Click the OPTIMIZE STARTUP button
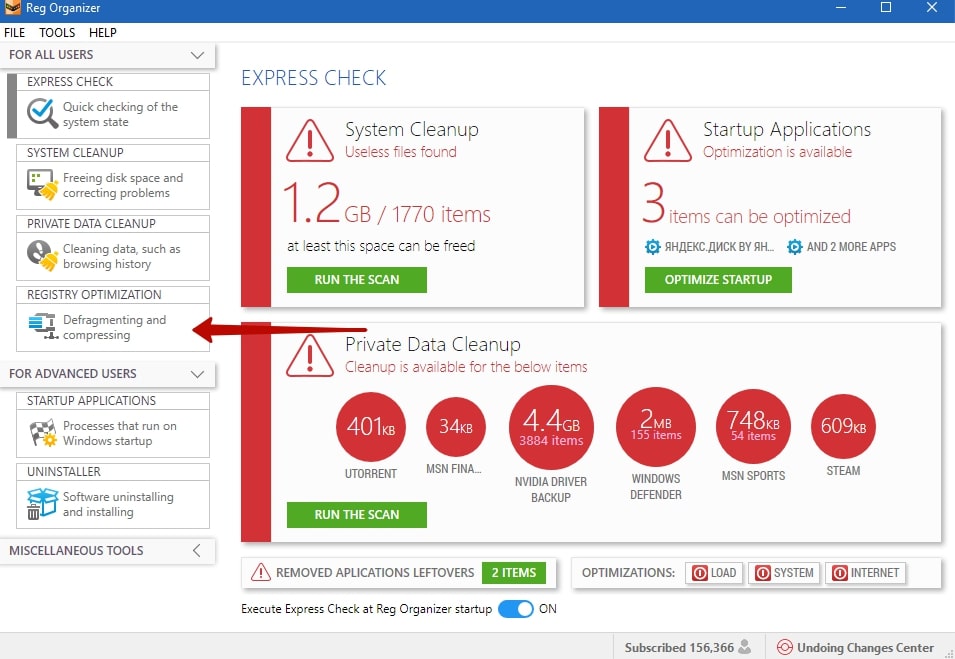Image resolution: width=955 pixels, height=659 pixels. (718, 280)
